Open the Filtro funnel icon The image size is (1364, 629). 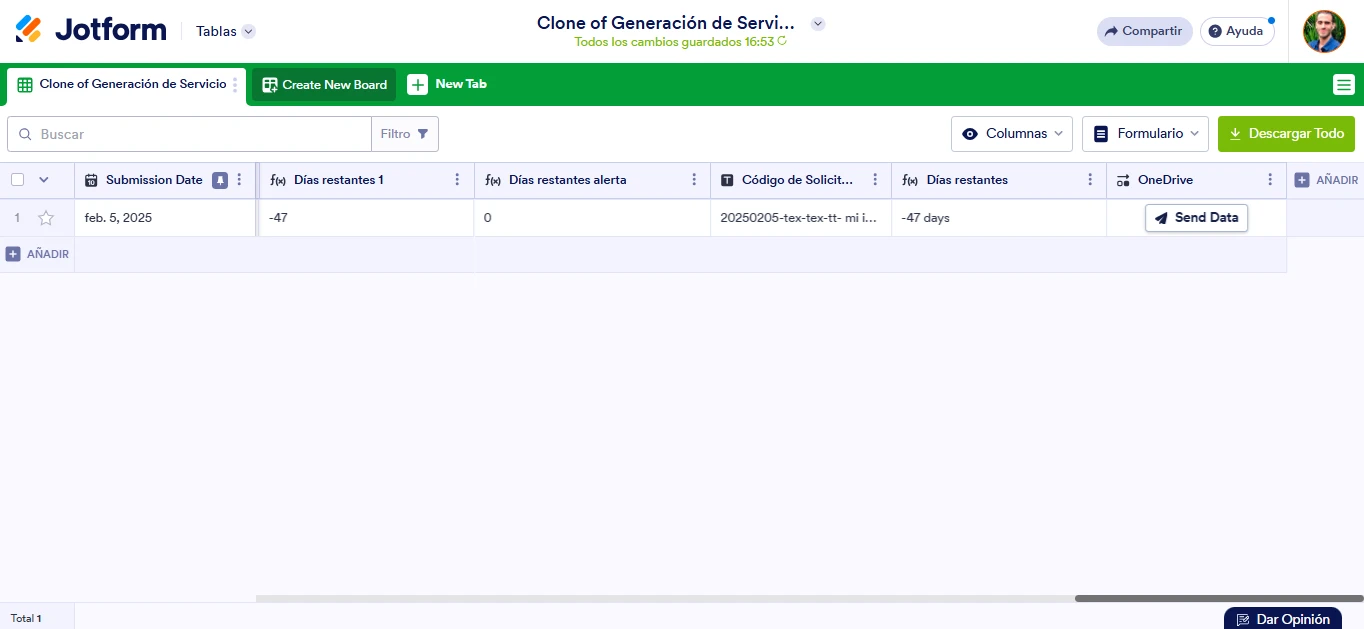(421, 133)
